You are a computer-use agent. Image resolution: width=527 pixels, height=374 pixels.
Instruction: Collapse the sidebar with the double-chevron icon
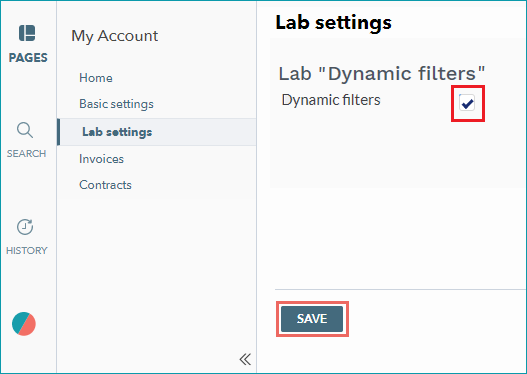(245, 359)
